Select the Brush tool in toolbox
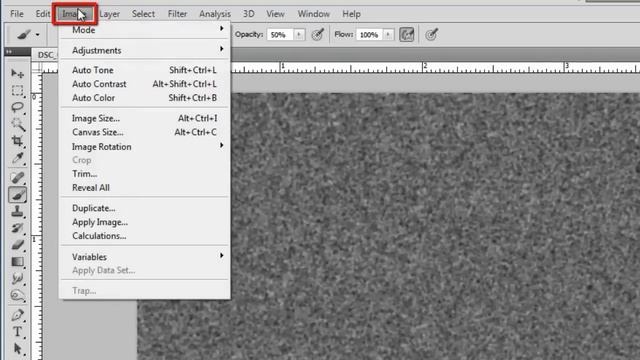 [x=17, y=195]
